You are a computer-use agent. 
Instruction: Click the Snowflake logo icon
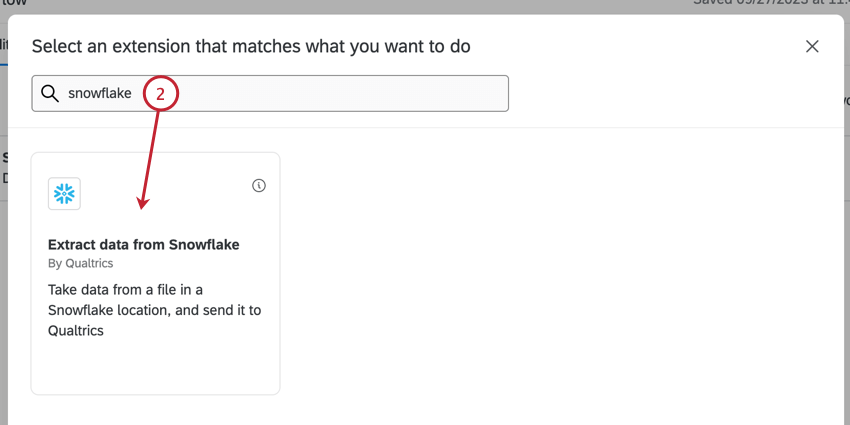[65, 194]
